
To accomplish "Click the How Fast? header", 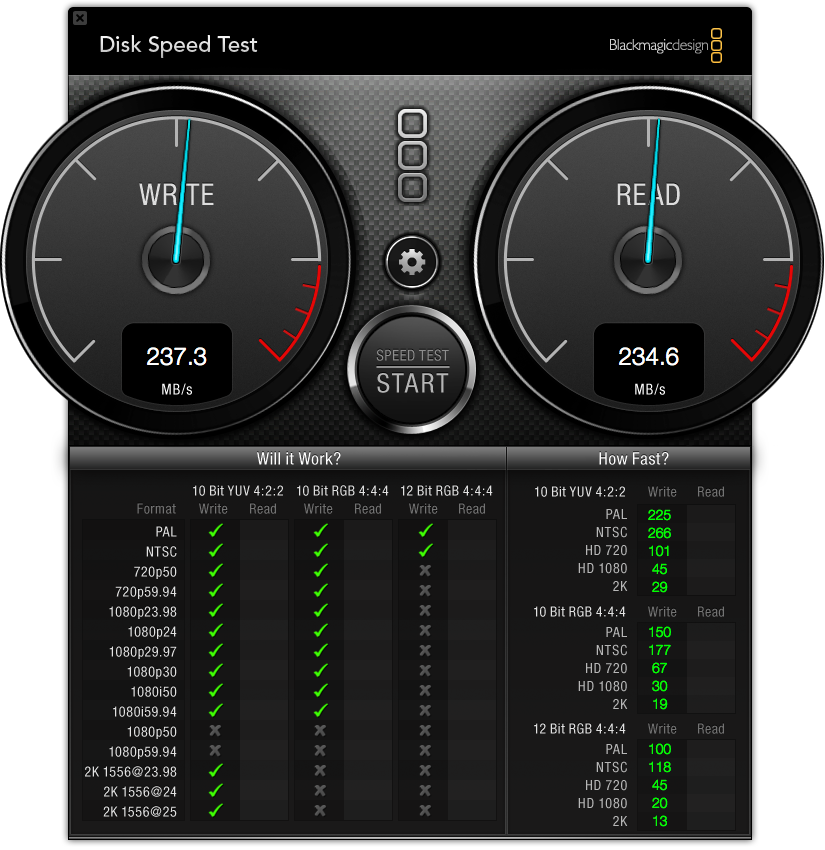I will click(633, 459).
